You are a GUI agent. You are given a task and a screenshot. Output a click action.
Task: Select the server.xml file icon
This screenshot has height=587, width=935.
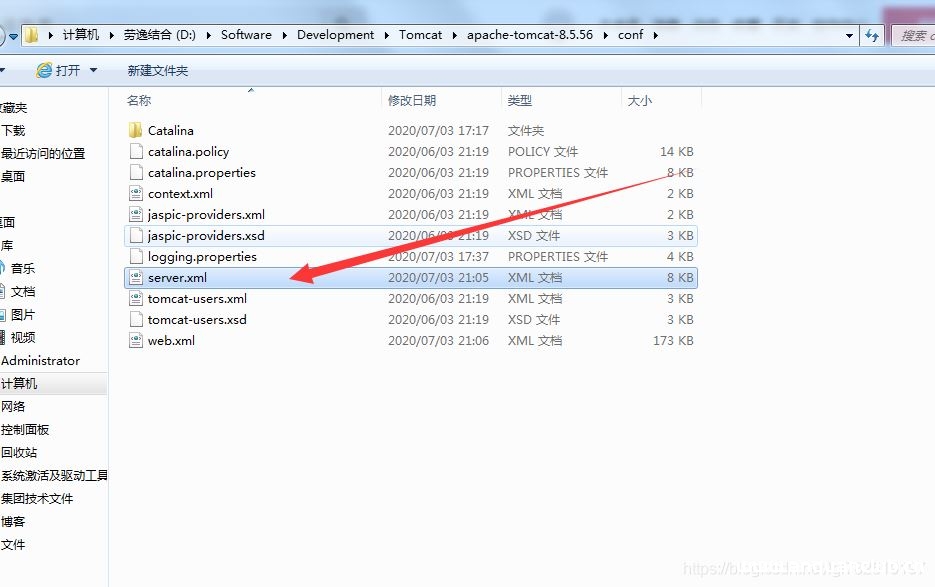(x=136, y=277)
